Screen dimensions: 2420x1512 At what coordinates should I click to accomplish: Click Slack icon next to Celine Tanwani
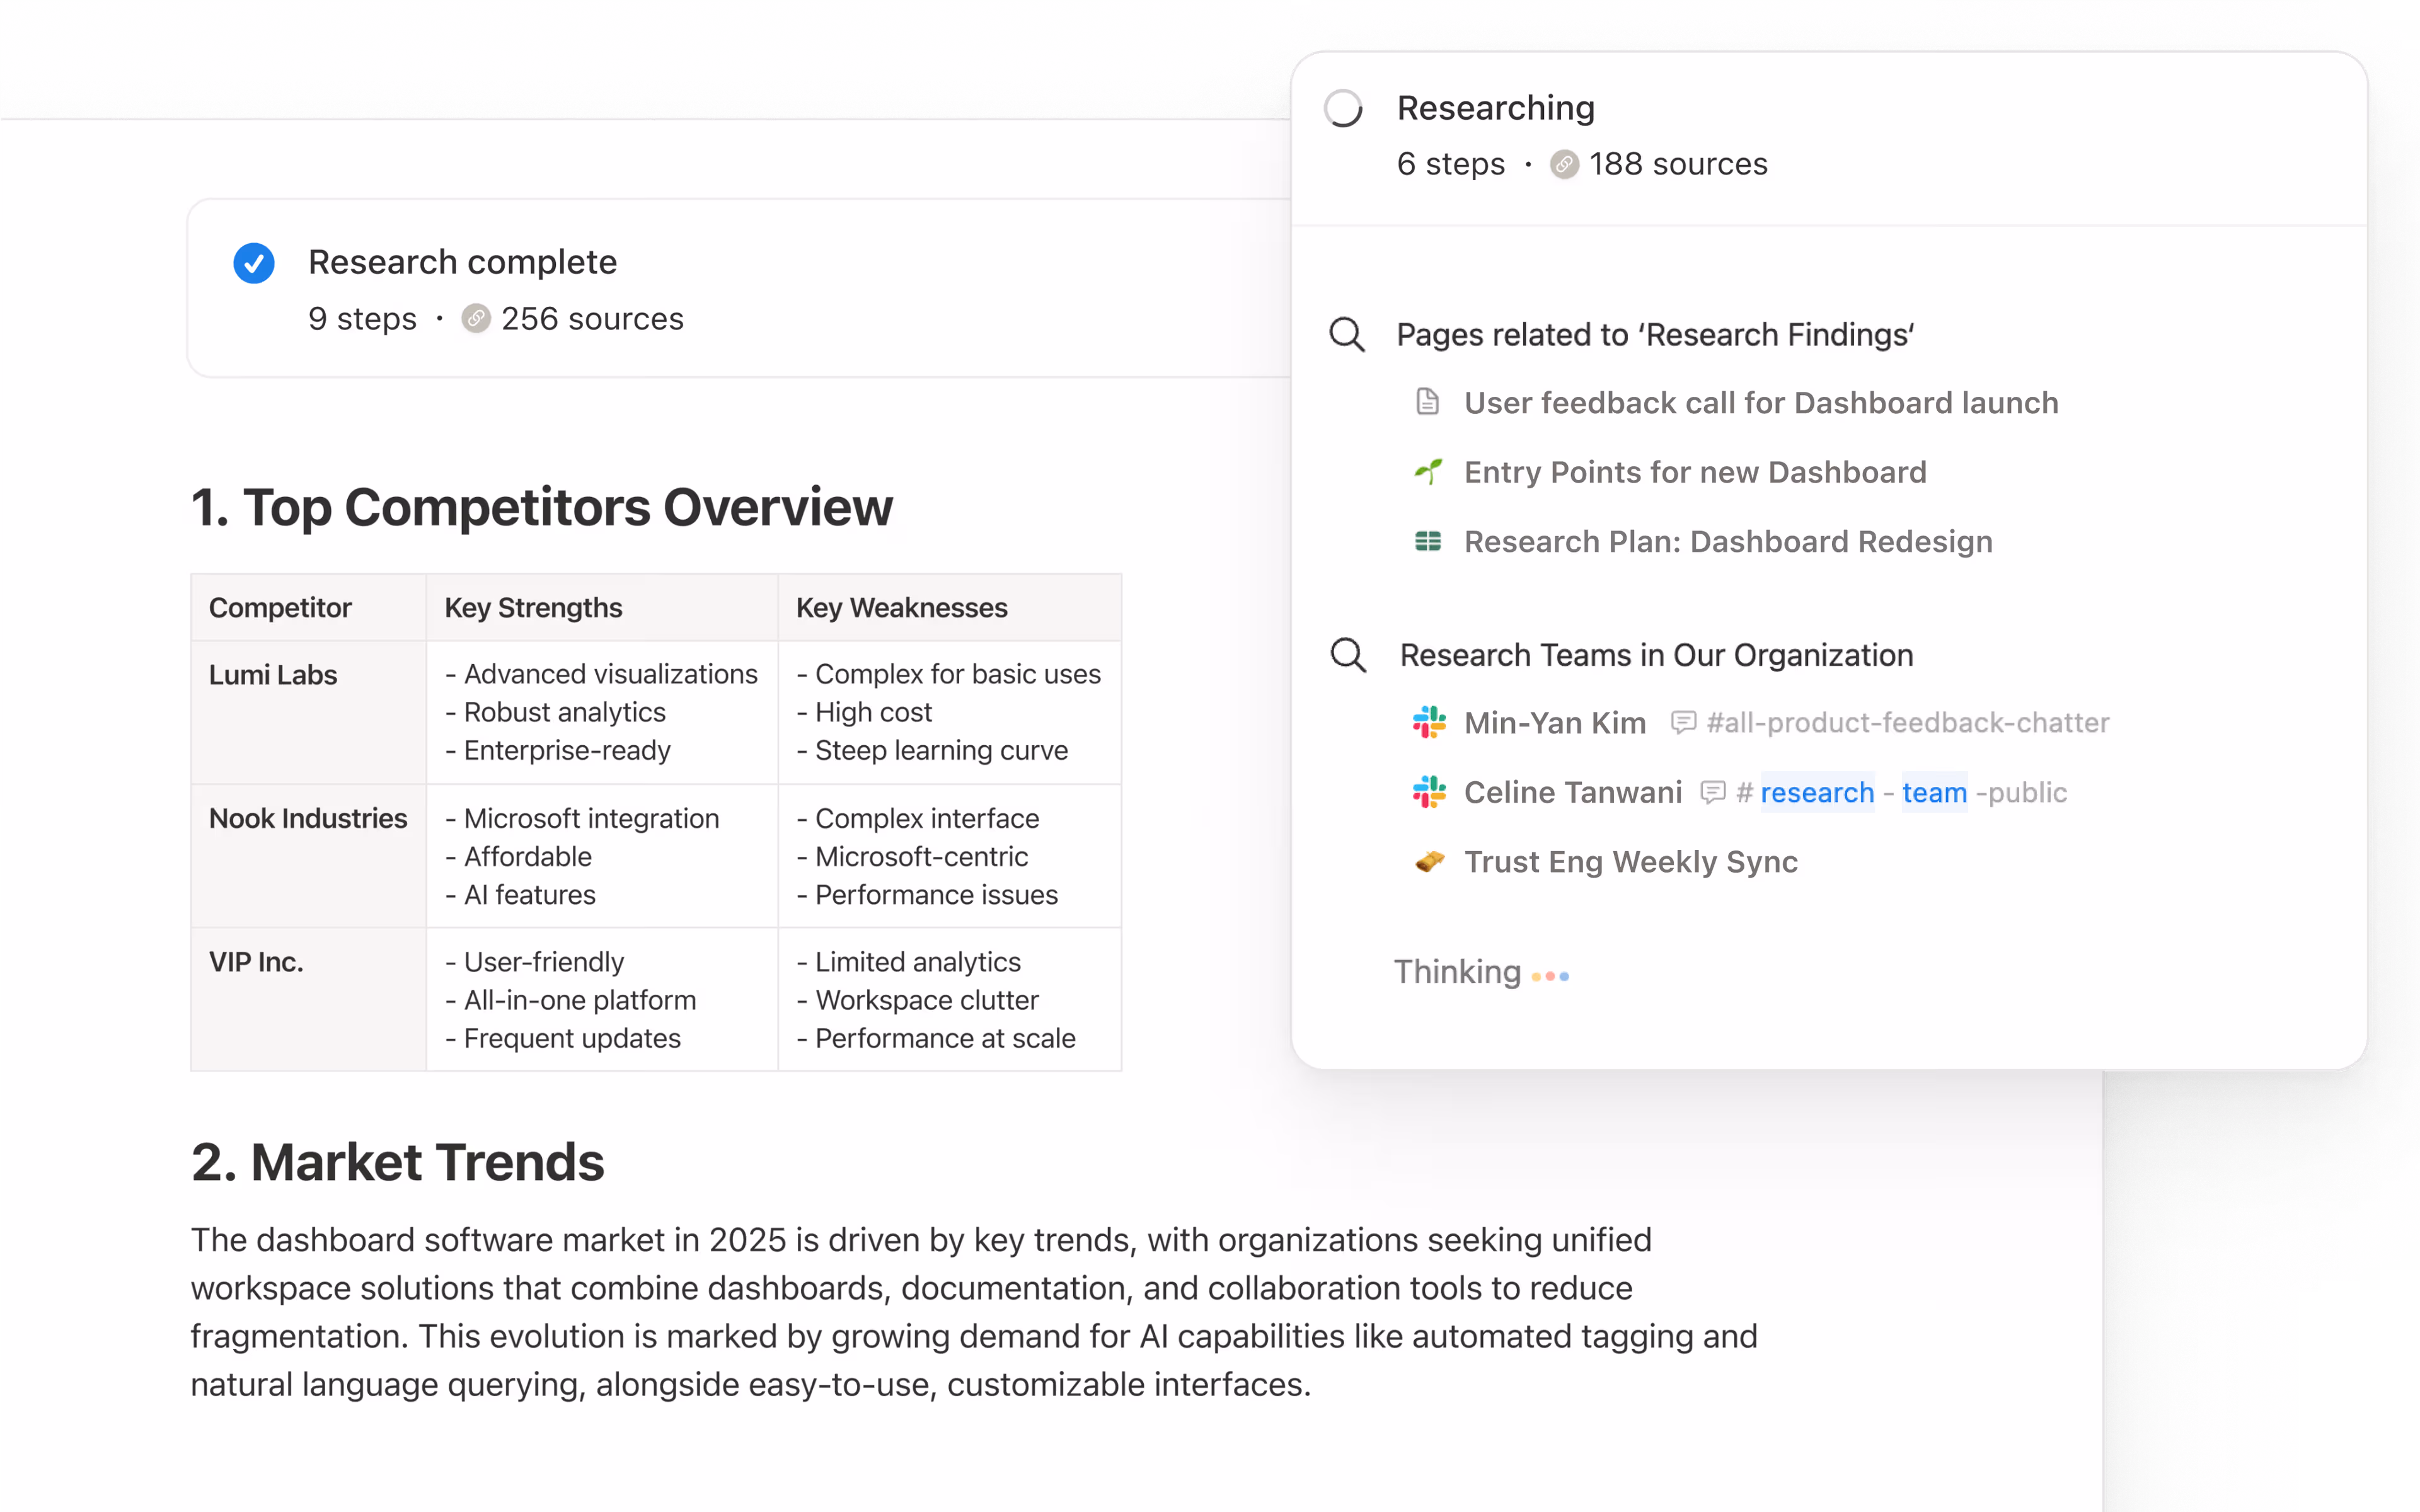(1428, 792)
